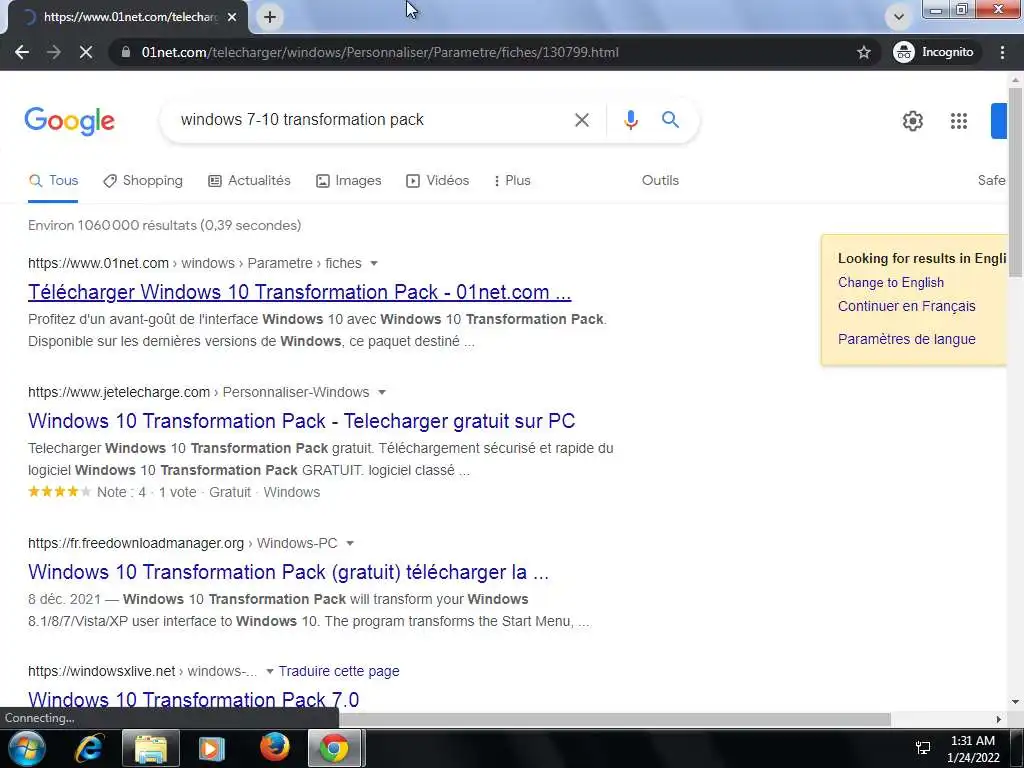Viewport: 1024px width, 768px height.
Task: Expand the dropdown arrow next to the jetelecharge.com URL
Action: coord(382,392)
